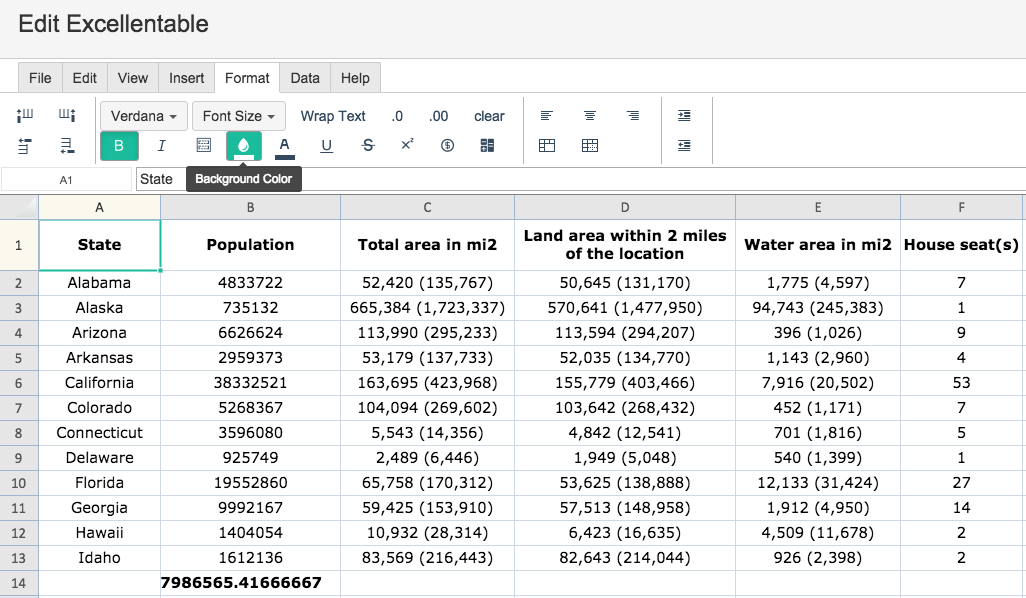
Task: Click the superscript x² icon
Action: point(407,144)
